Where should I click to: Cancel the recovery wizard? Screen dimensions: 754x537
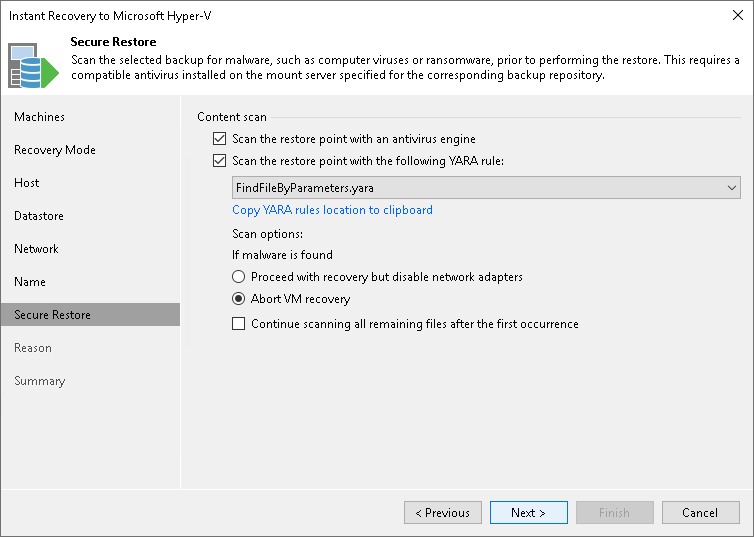point(701,512)
